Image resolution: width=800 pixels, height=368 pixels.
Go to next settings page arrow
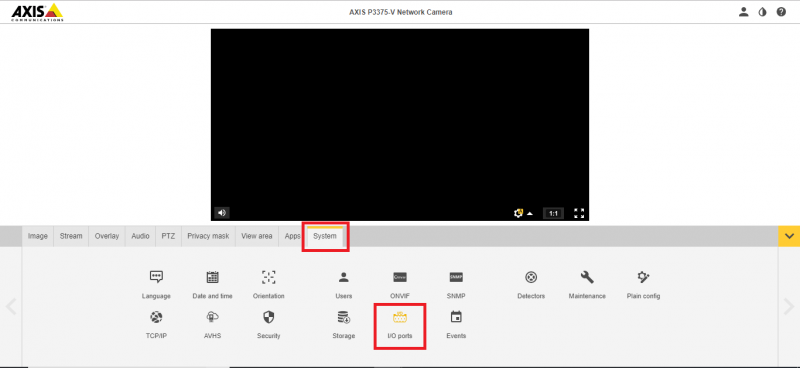point(789,307)
